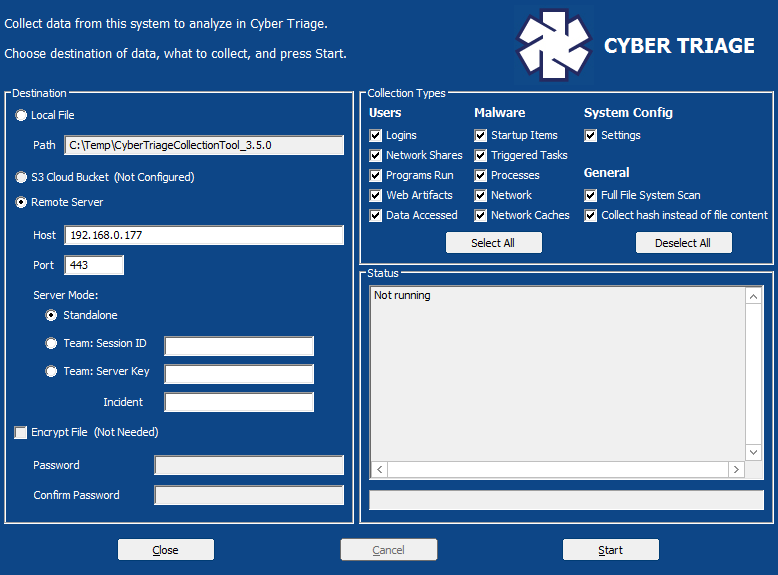The height and width of the screenshot is (575, 778).
Task: Choose S3 Cloud Bucket destination
Action: [x=21, y=178]
